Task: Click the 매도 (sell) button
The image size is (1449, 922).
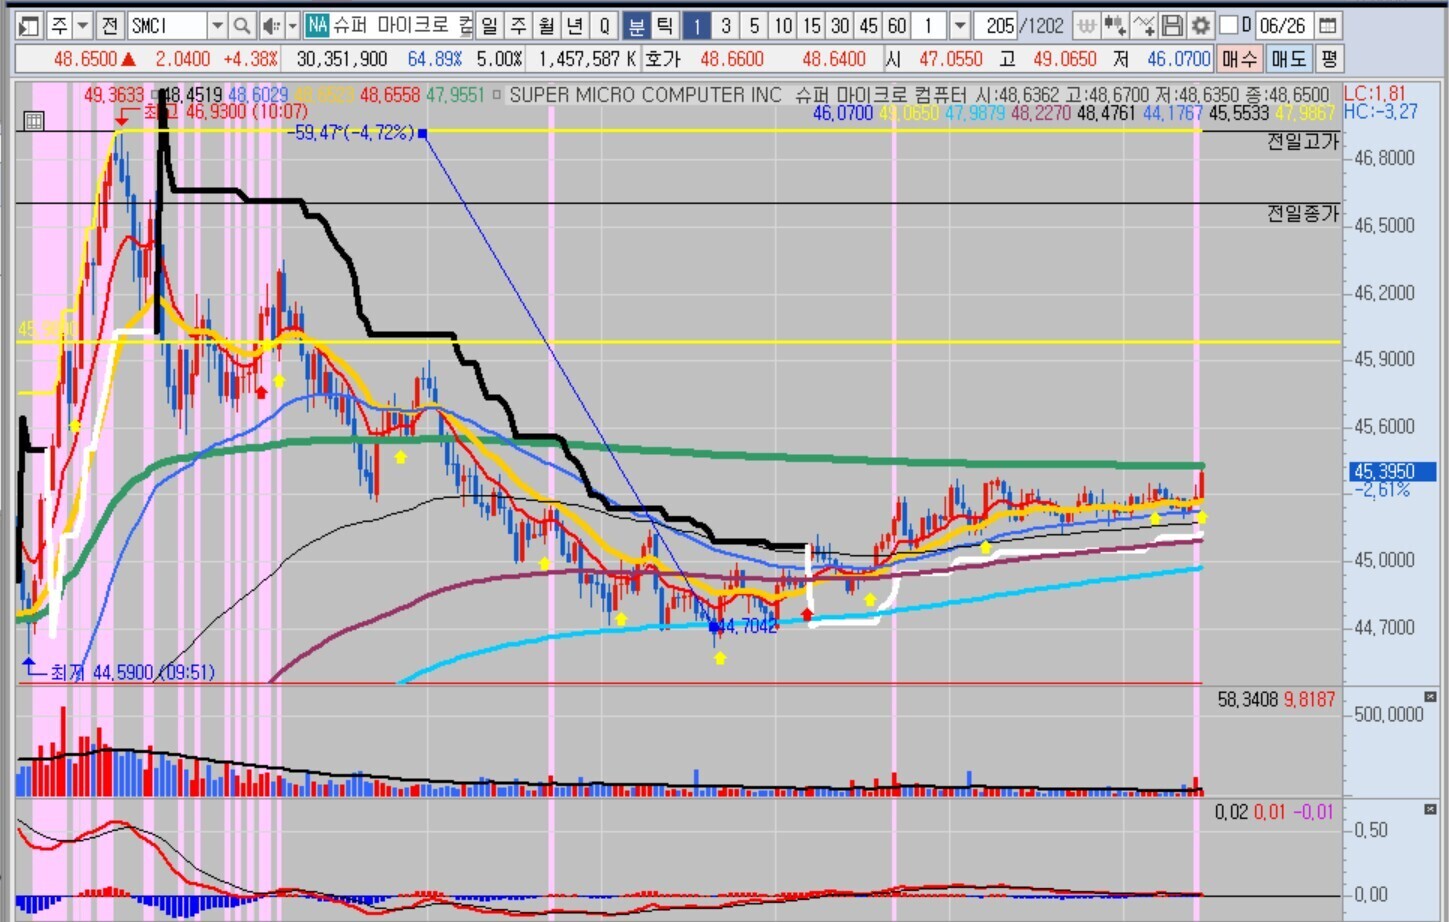Action: tap(1288, 59)
